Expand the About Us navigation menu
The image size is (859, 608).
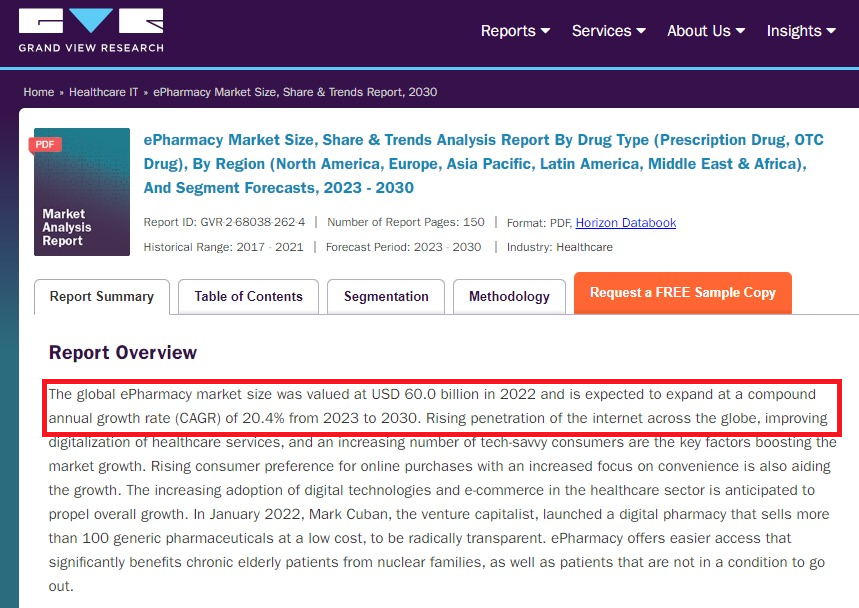[x=704, y=31]
